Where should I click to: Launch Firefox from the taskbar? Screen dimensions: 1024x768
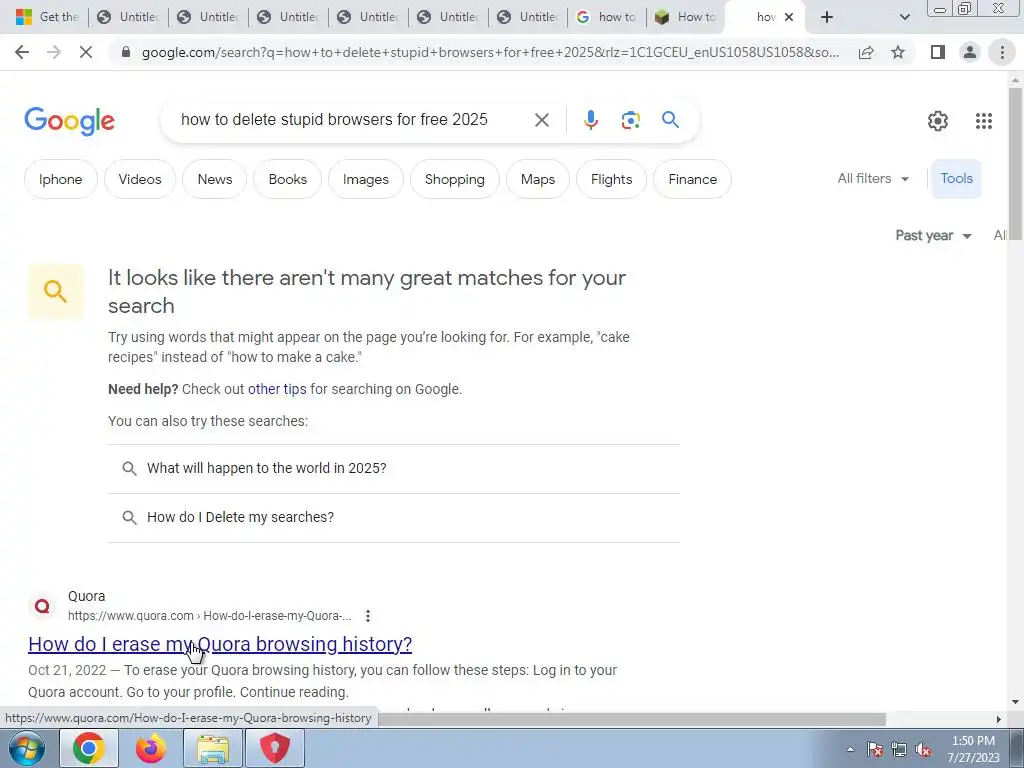(x=151, y=748)
